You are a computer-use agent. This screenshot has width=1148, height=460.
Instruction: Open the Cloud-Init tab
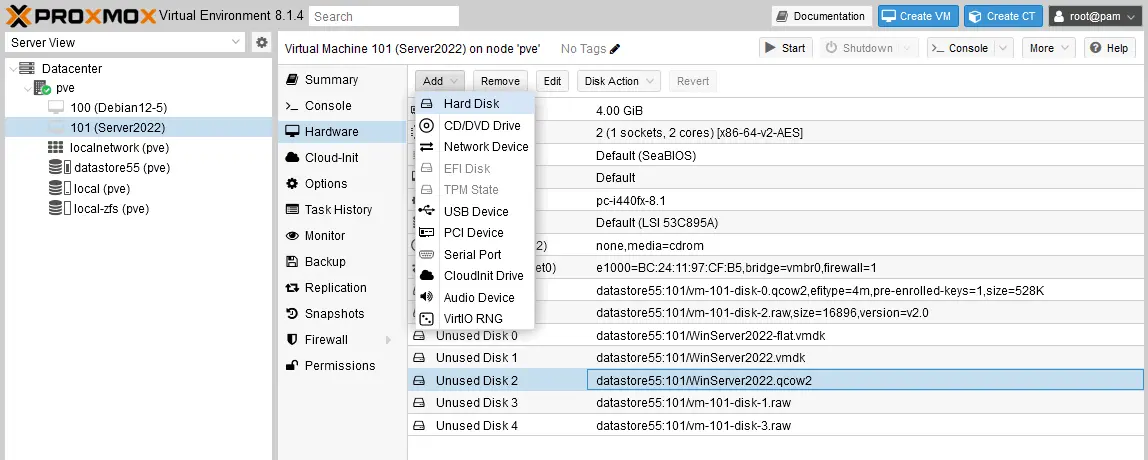point(343,157)
